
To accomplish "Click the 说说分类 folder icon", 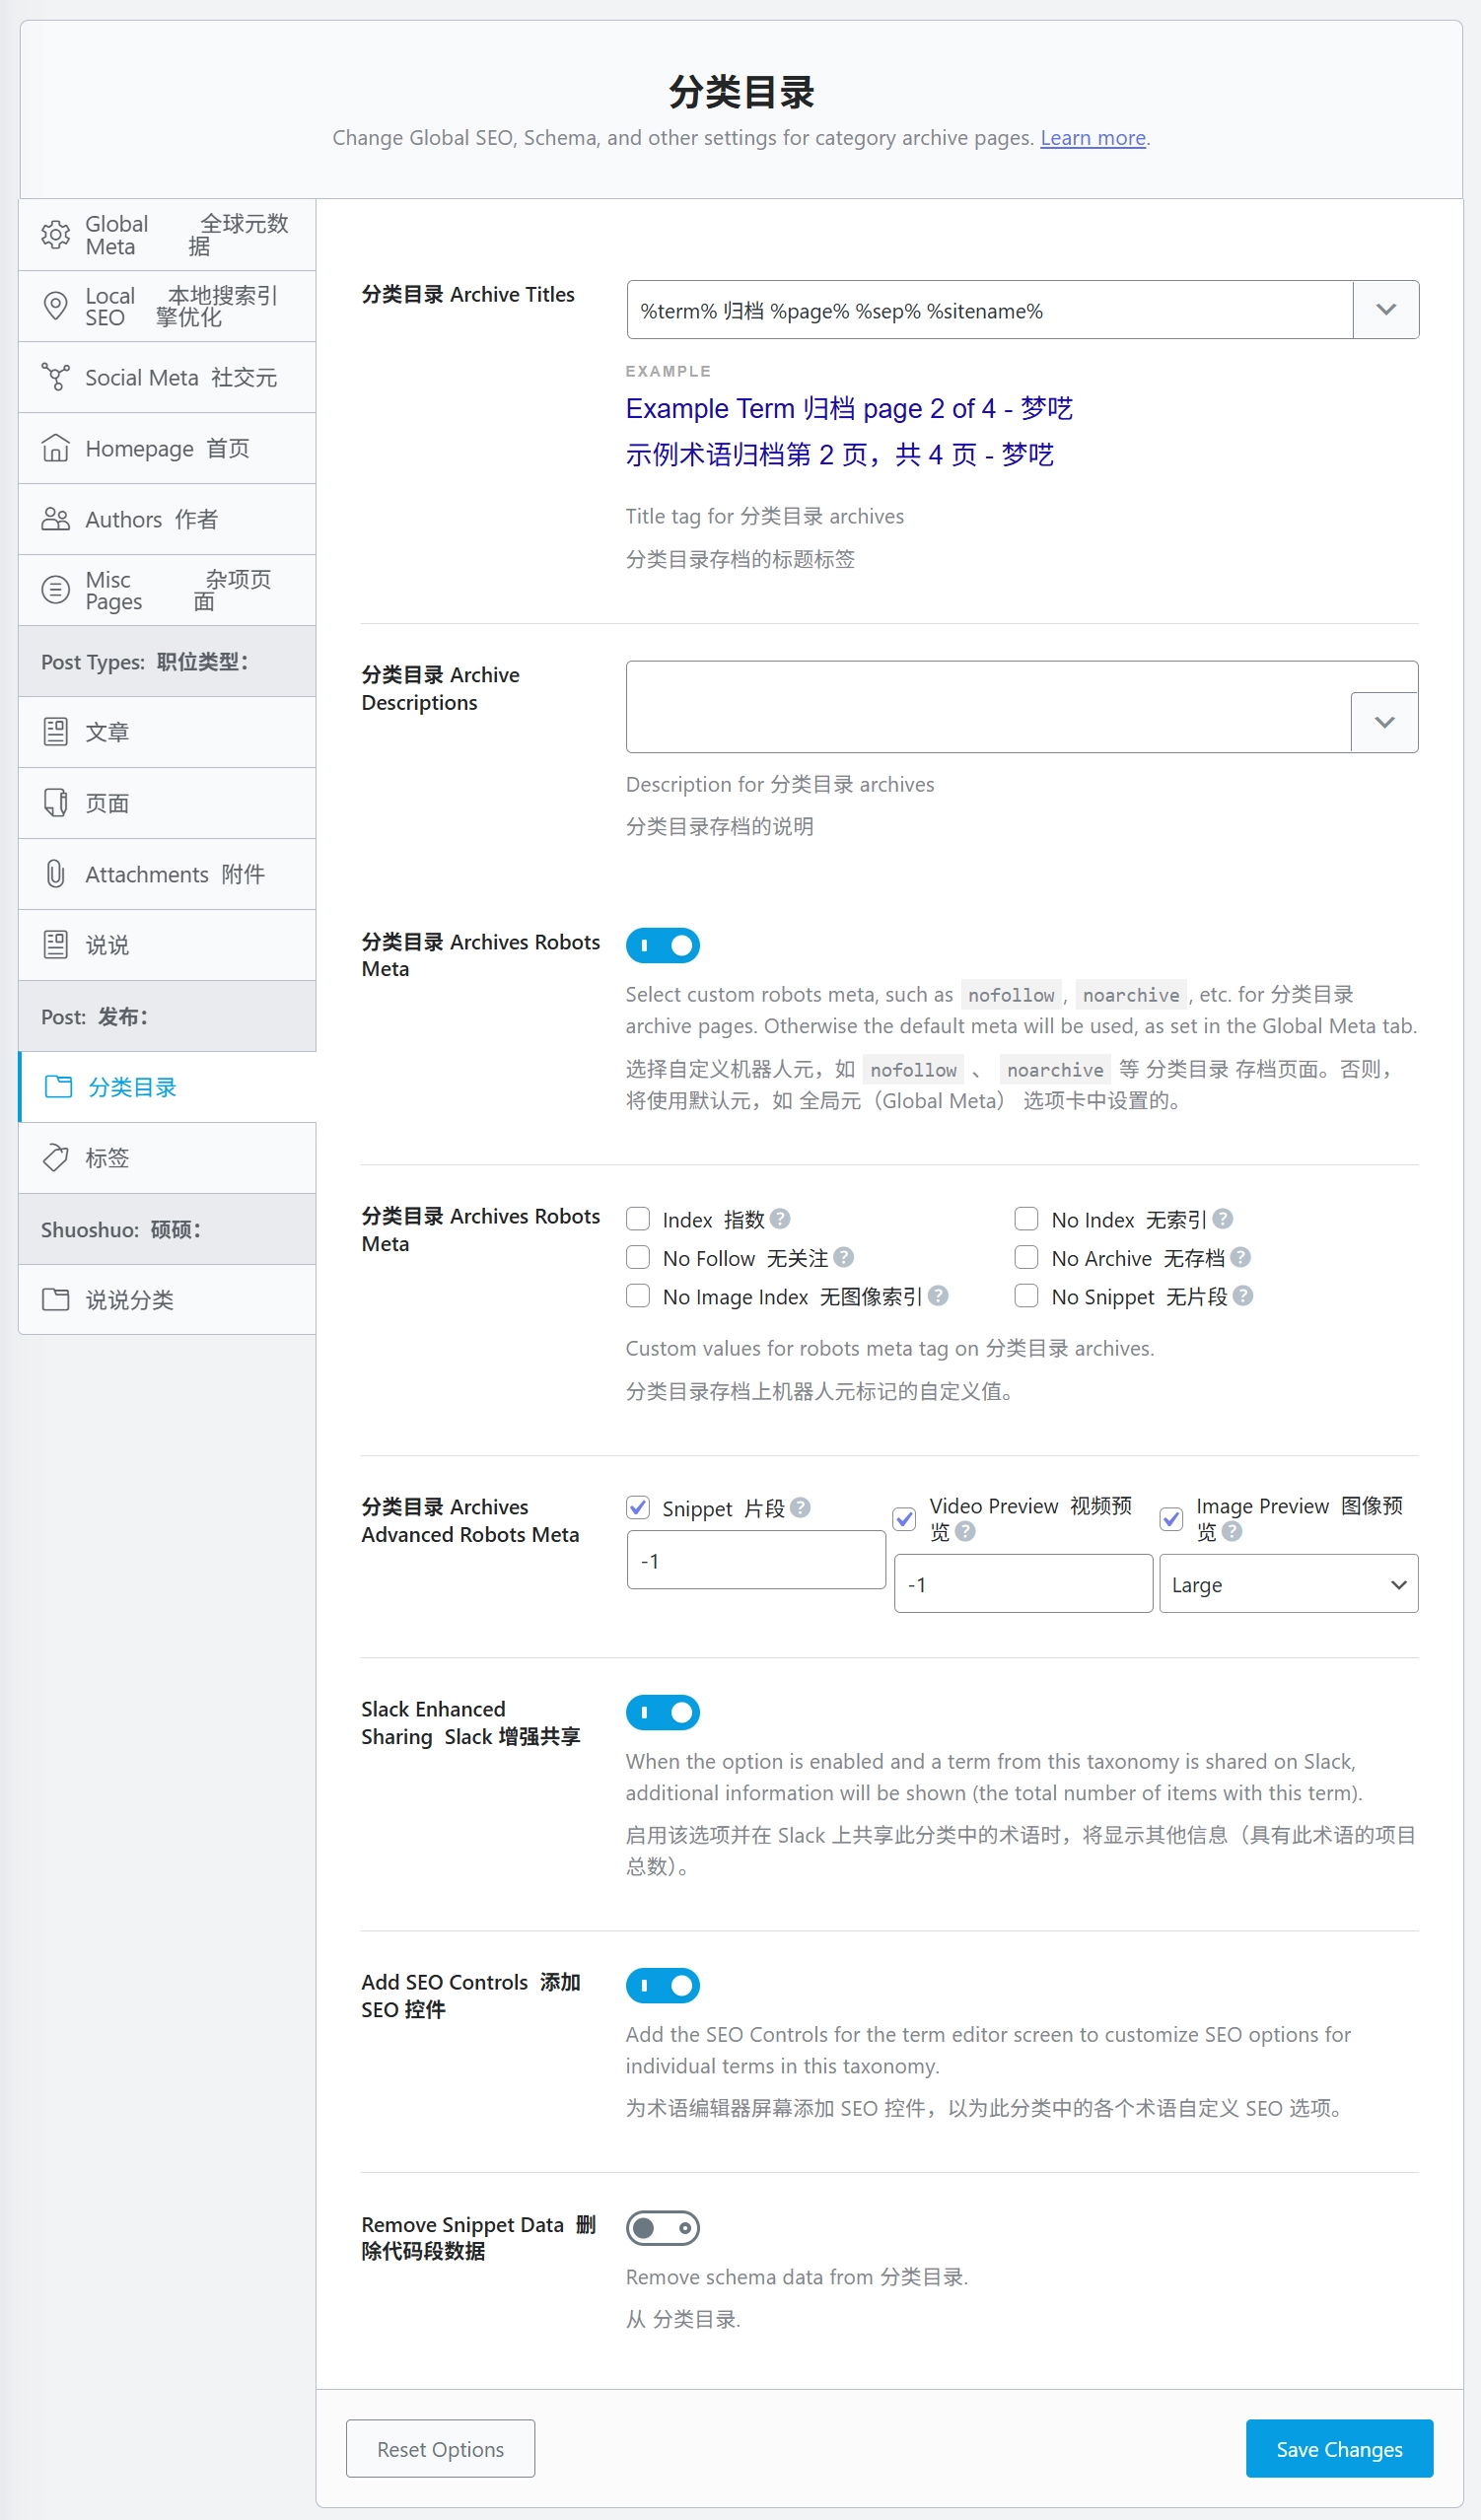I will tap(55, 1300).
